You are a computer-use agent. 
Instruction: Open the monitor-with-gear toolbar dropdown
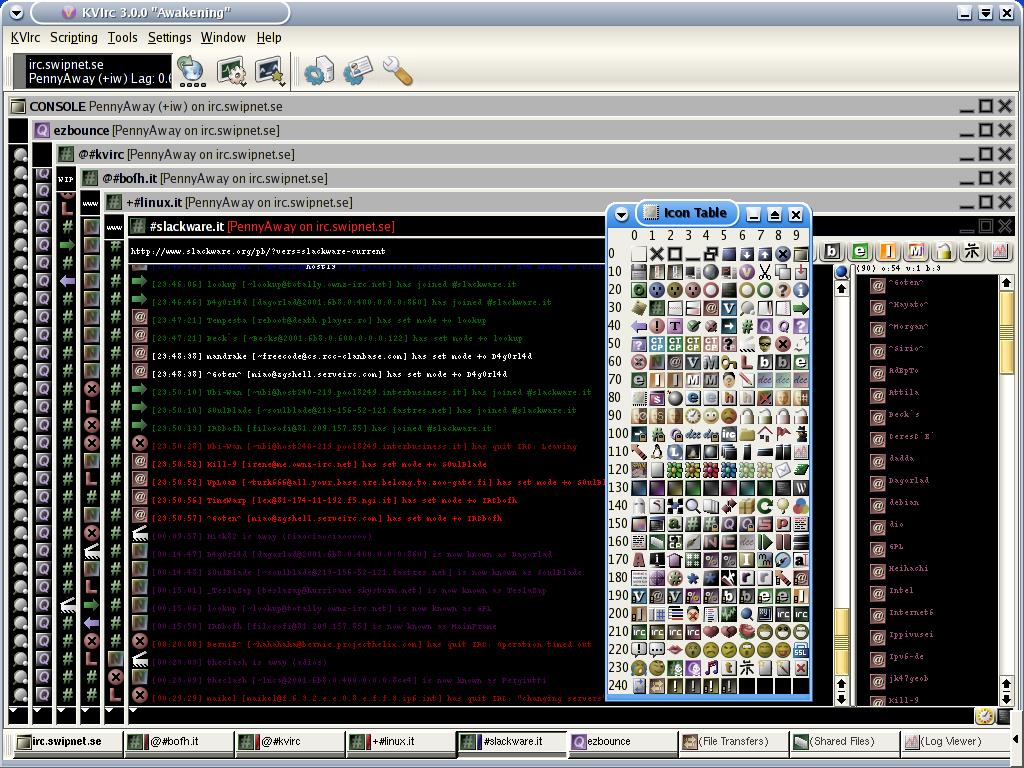(231, 71)
